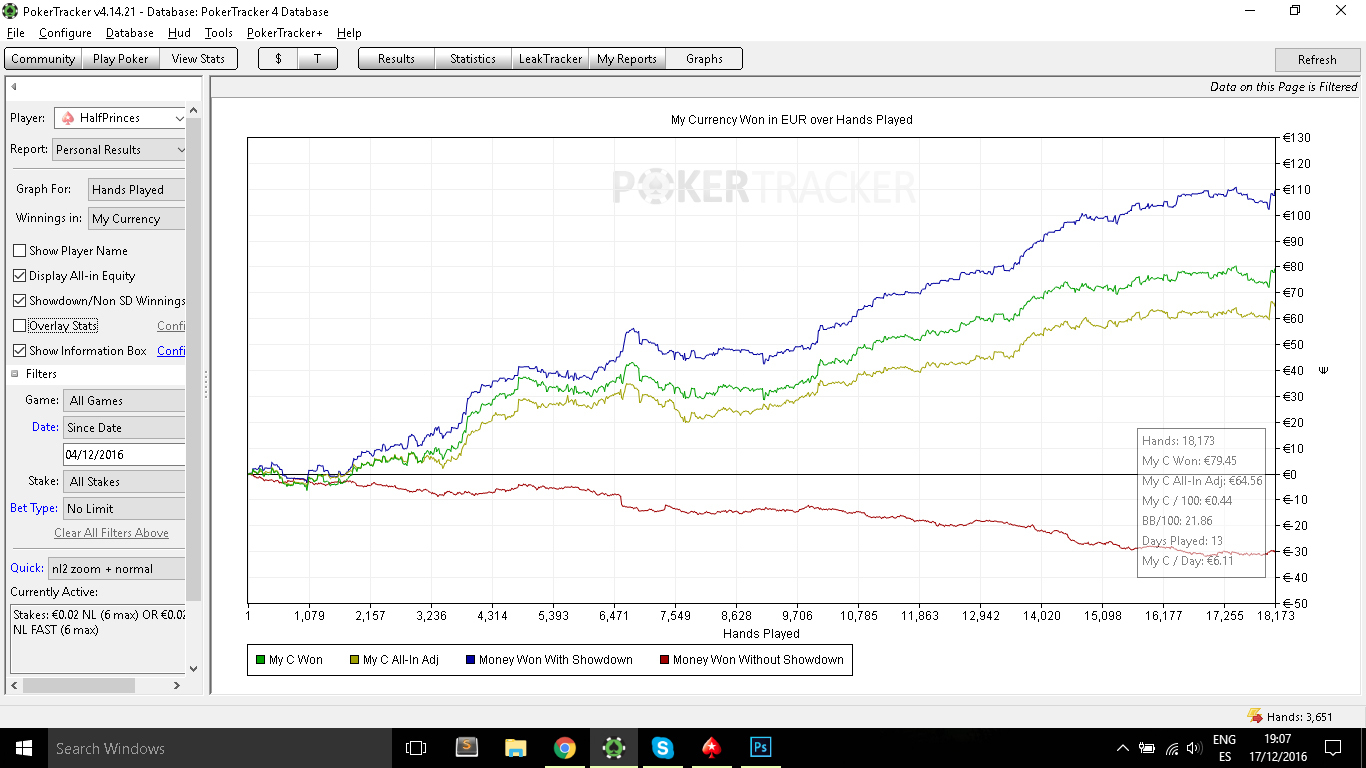1366x768 pixels.
Task: Uncheck Showdown/Non SD Winnings
Action: (20, 301)
